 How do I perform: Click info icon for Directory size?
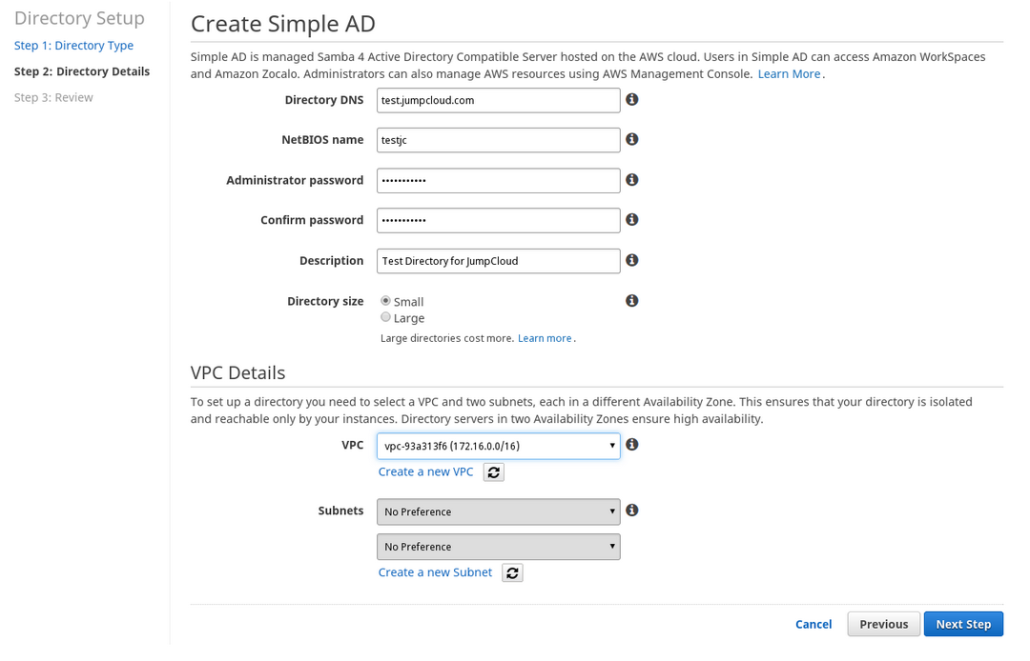(632, 300)
